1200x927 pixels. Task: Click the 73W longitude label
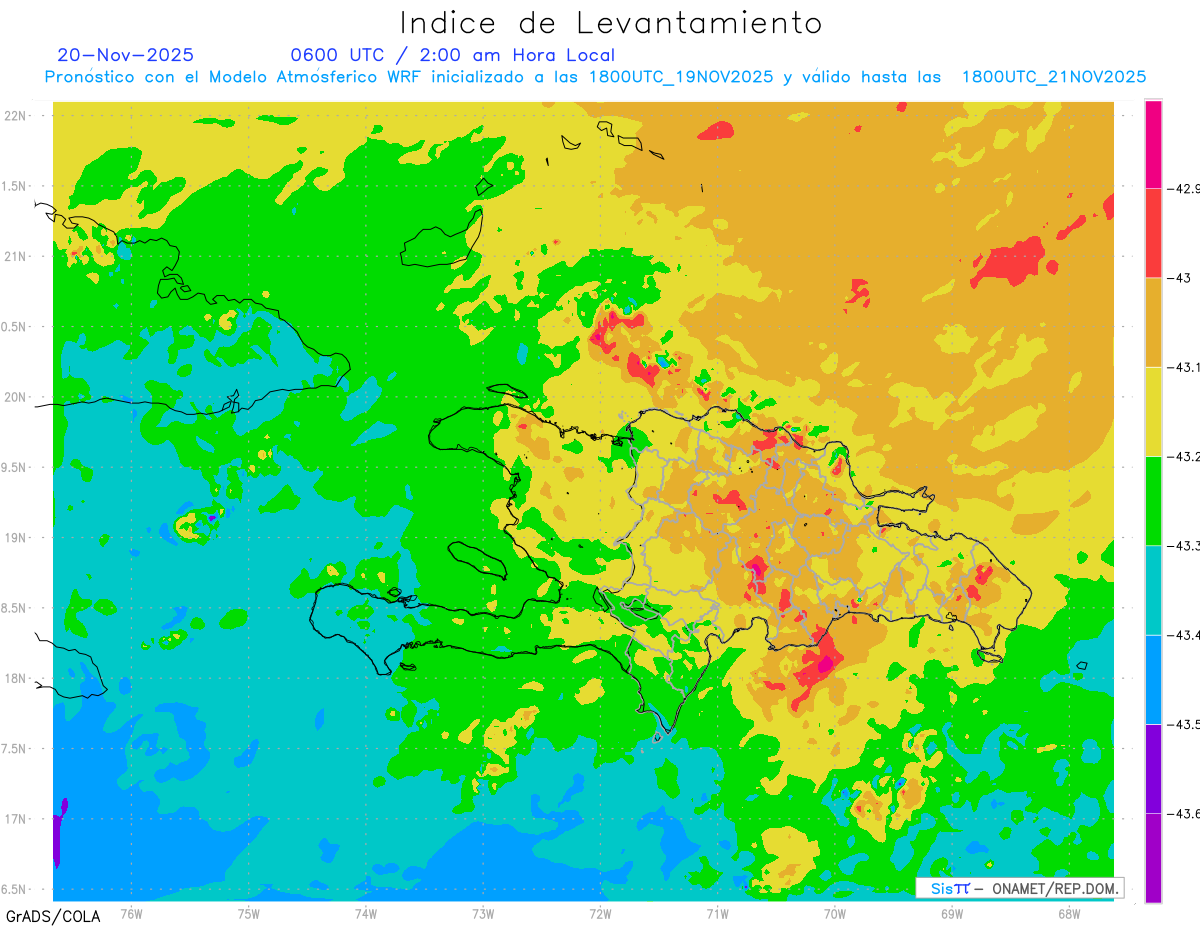[x=483, y=914]
